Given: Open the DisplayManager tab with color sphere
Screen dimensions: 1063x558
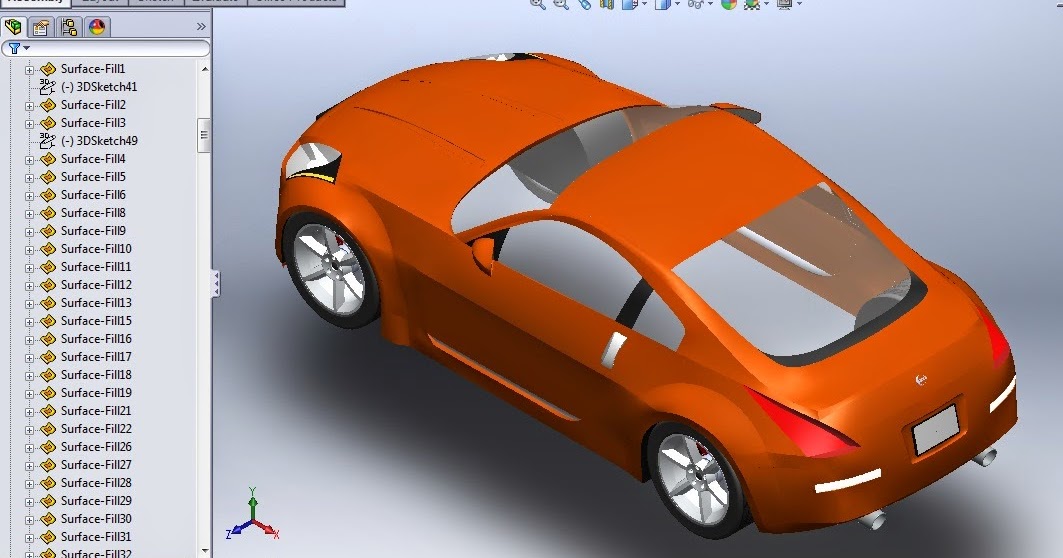Looking at the screenshot, I should click(x=97, y=27).
